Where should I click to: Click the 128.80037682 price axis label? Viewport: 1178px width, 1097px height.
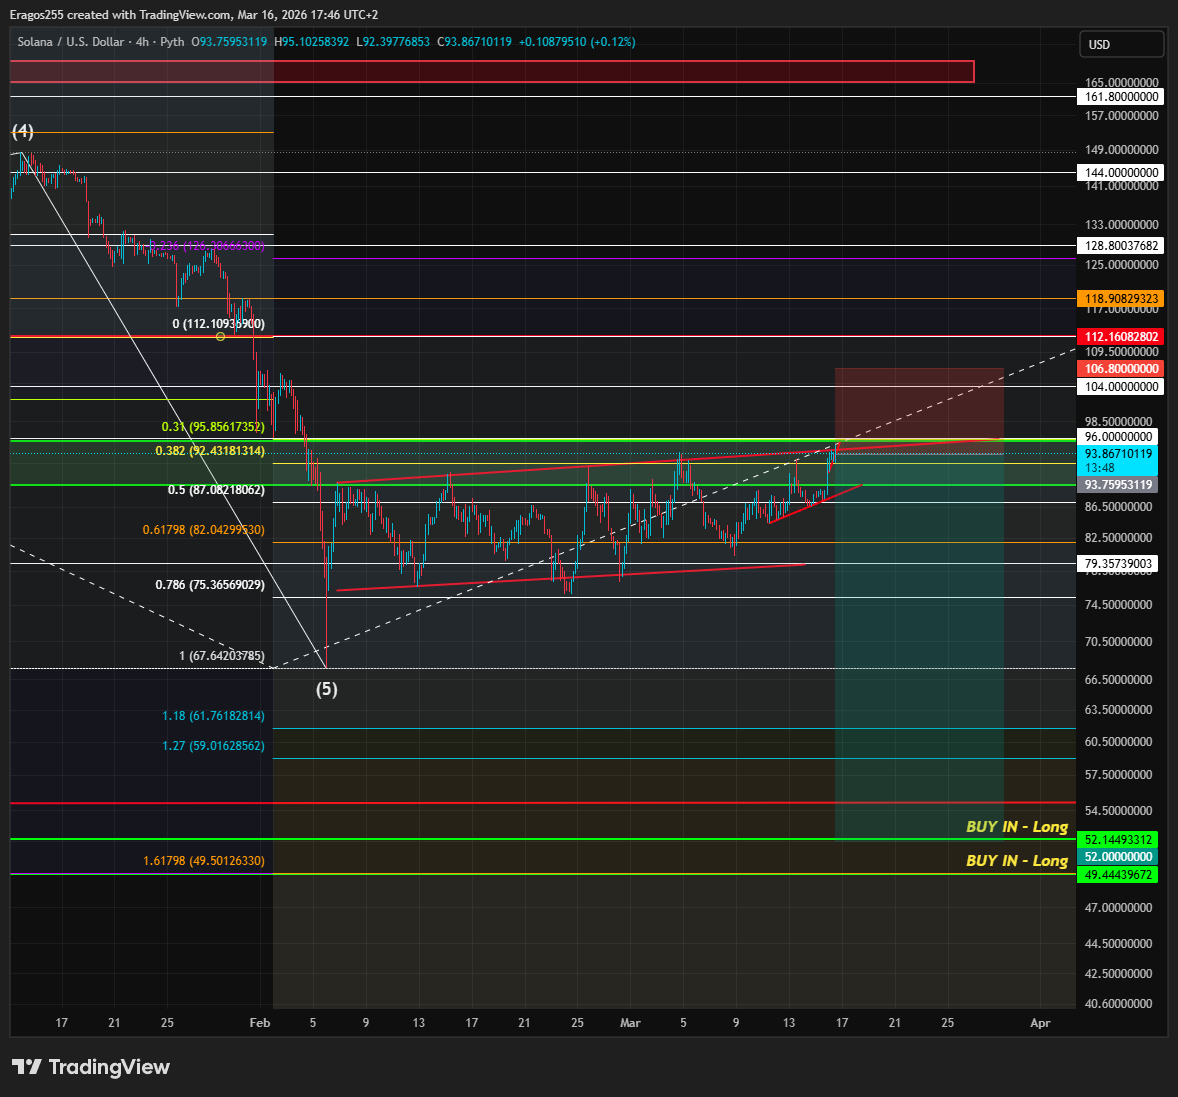(1120, 246)
